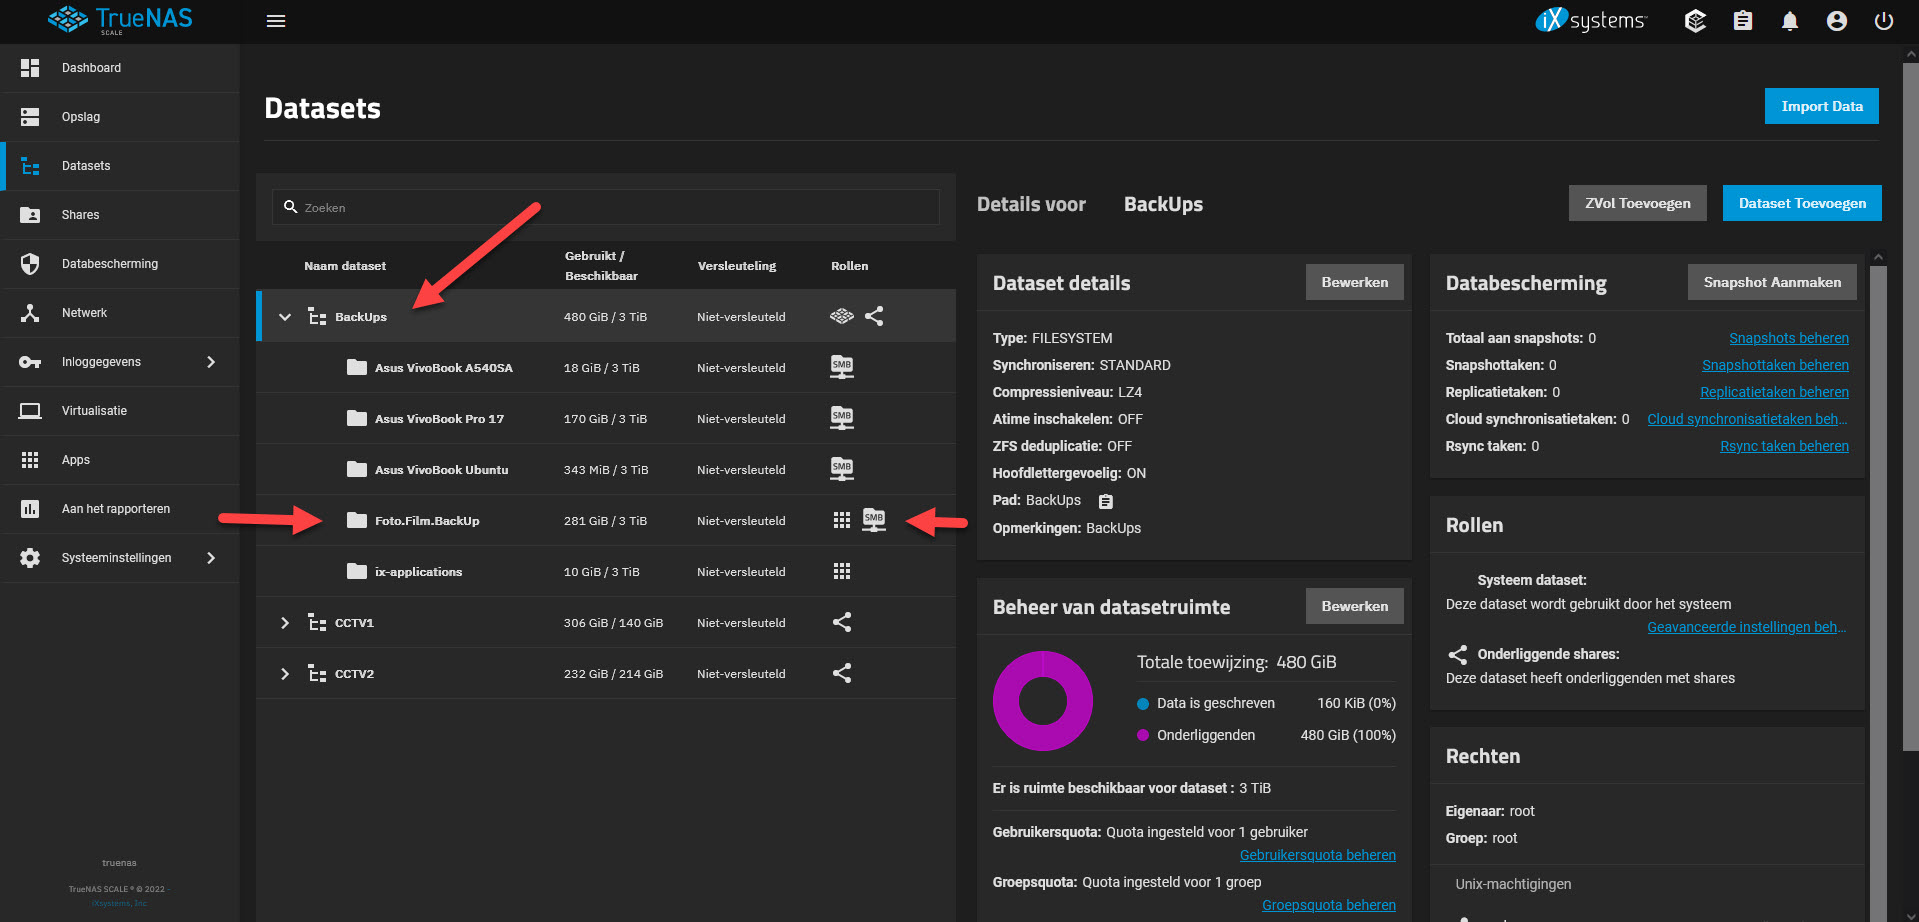Expand the Systeeminstellingen submenu

point(211,558)
